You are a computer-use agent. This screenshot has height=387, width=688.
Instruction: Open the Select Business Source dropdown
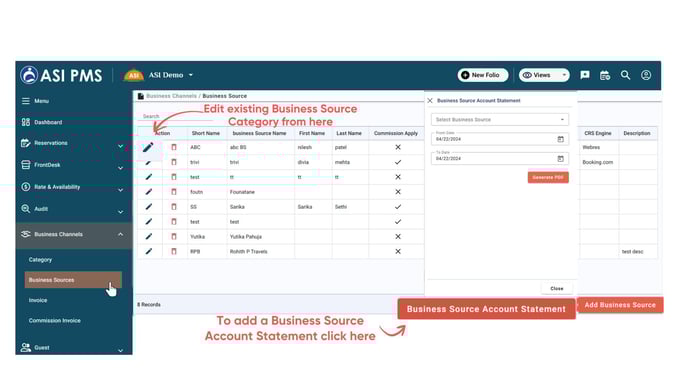click(x=500, y=119)
